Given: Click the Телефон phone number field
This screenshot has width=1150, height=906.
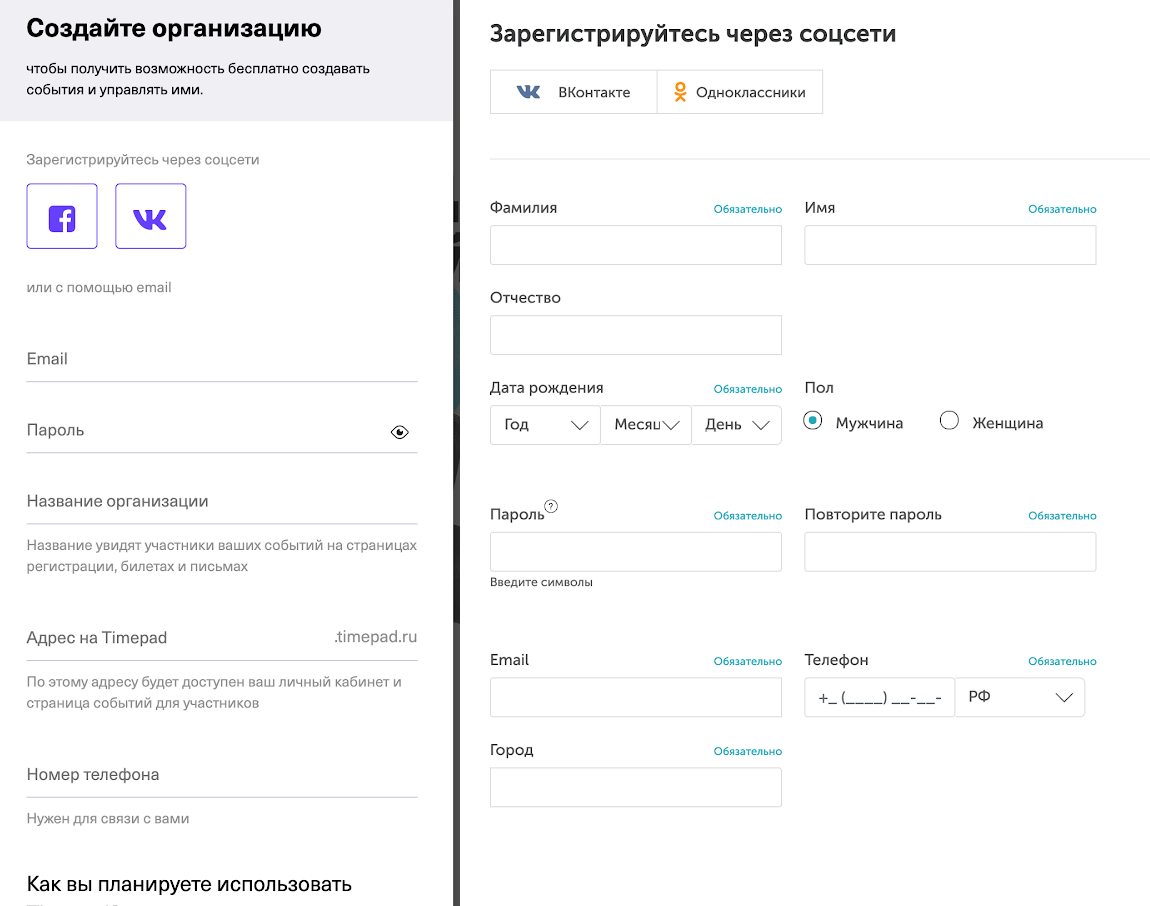Looking at the screenshot, I should click(878, 696).
